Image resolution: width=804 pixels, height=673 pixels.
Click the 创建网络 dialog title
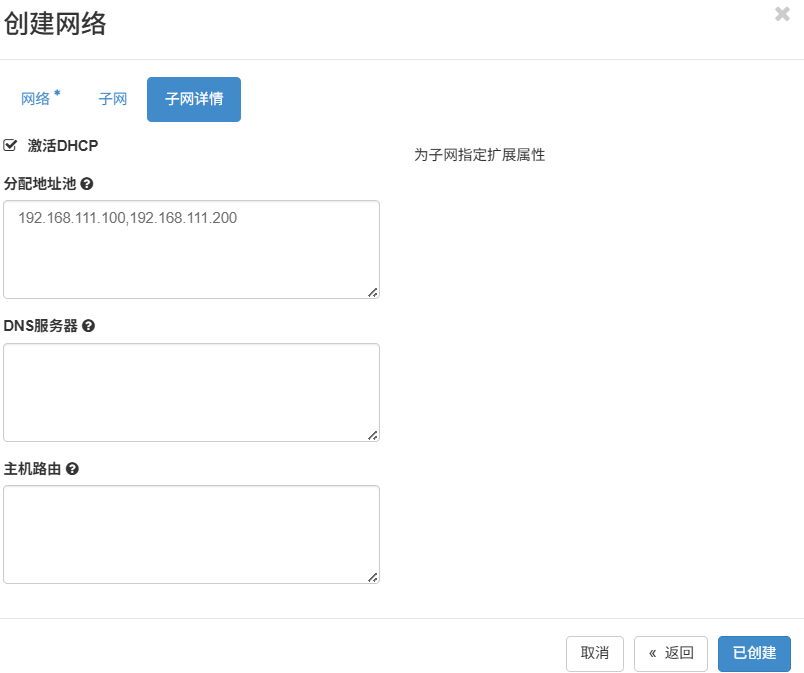(55, 24)
